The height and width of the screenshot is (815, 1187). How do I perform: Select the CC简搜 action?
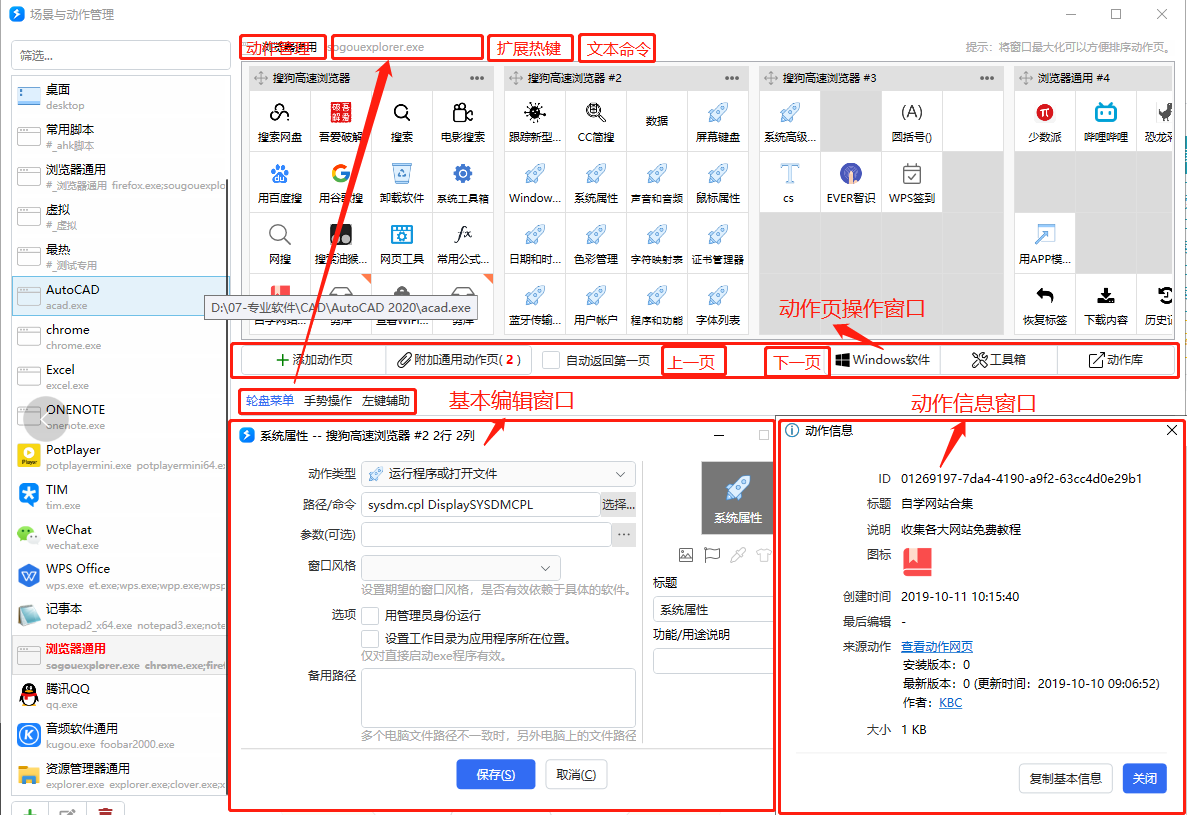click(596, 121)
